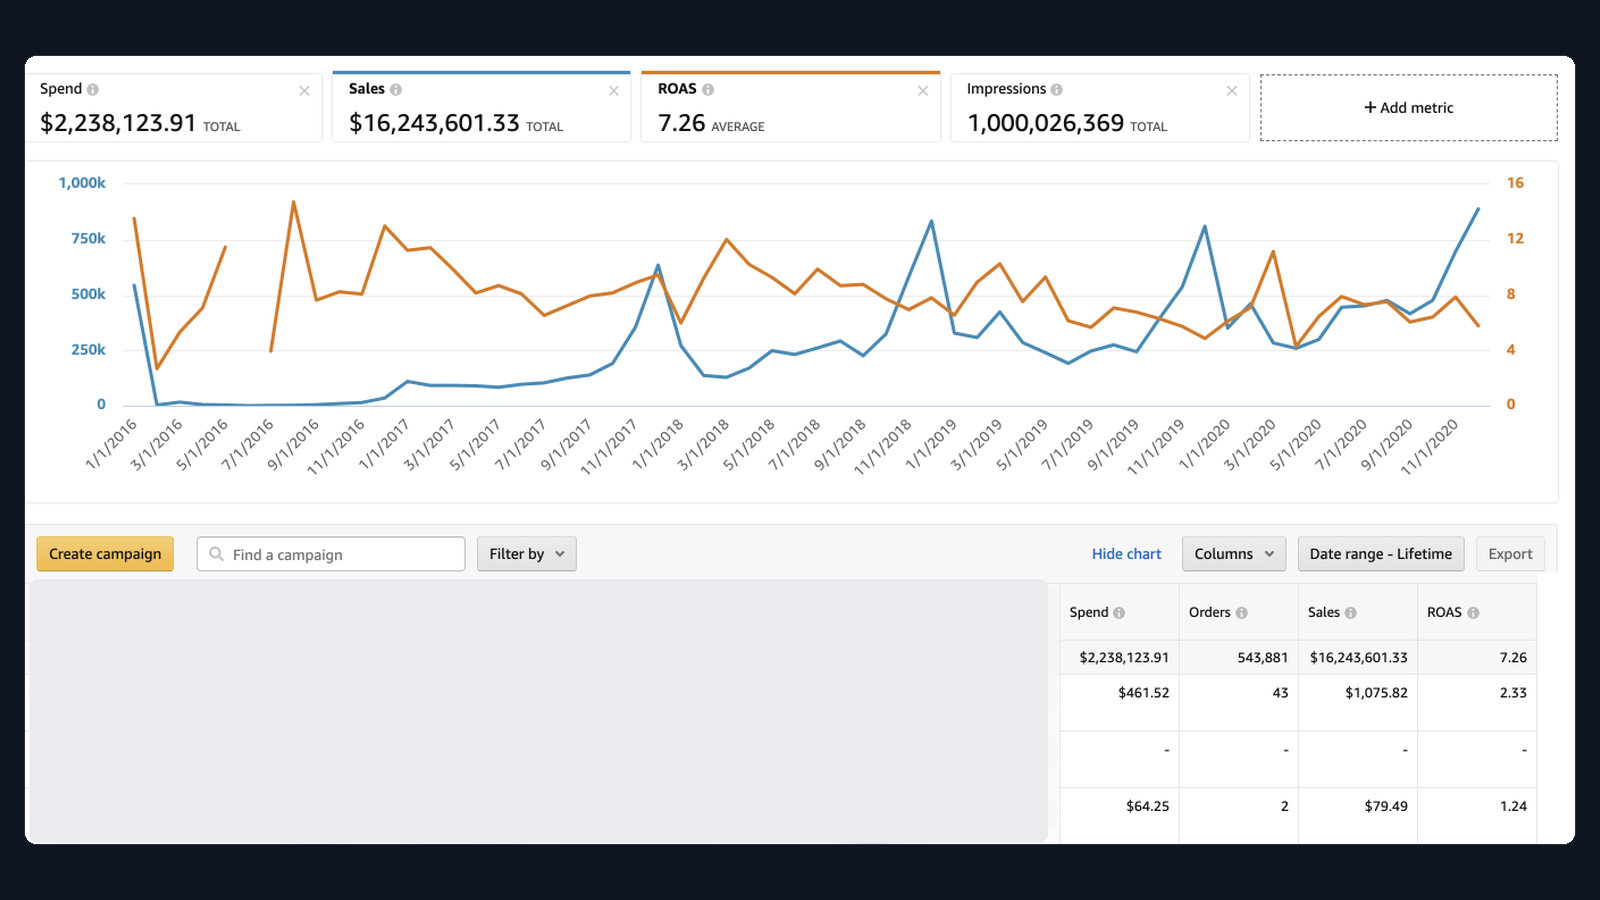Open info icon in Orders column header
The image size is (1600, 900).
tap(1242, 613)
